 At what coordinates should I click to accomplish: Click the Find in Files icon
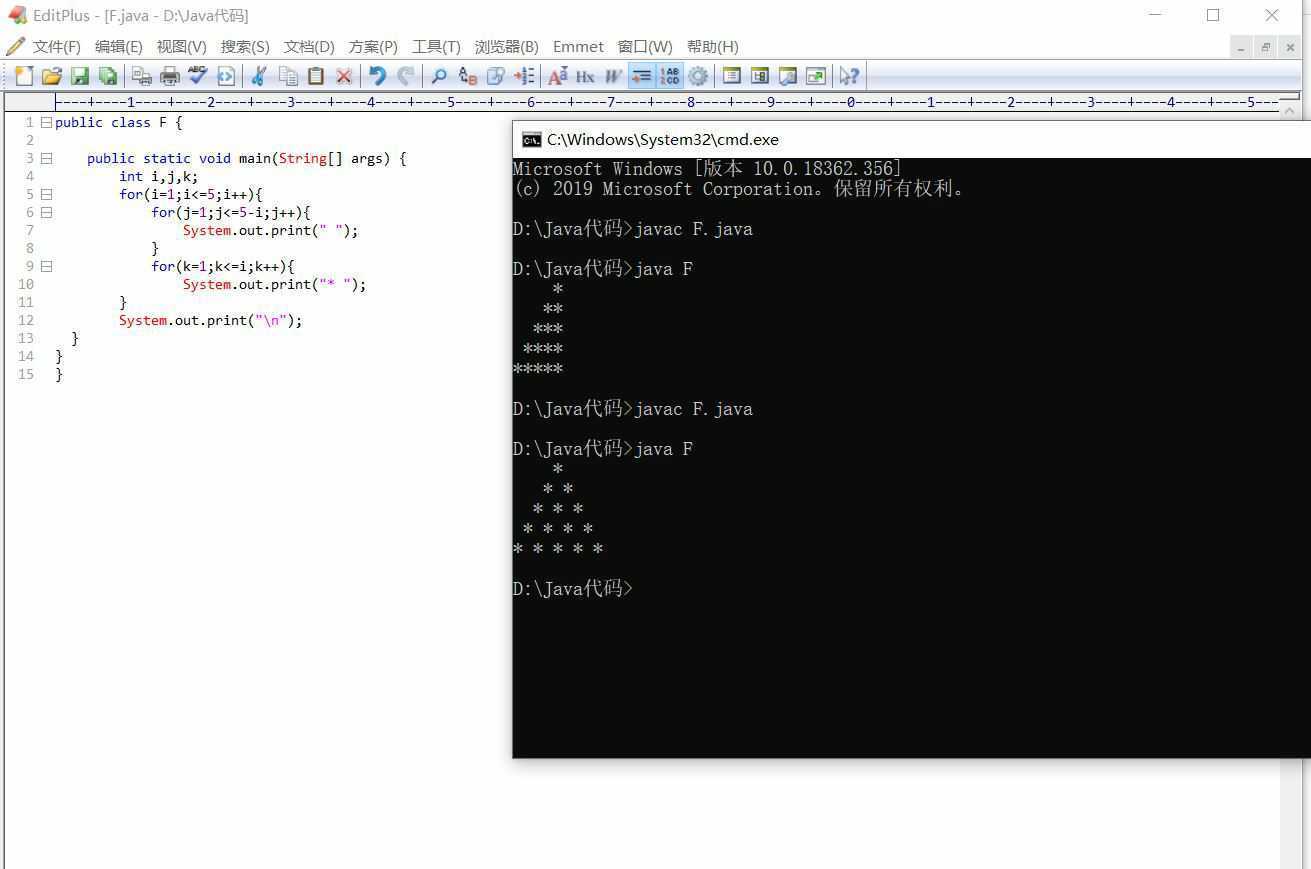click(x=495, y=76)
